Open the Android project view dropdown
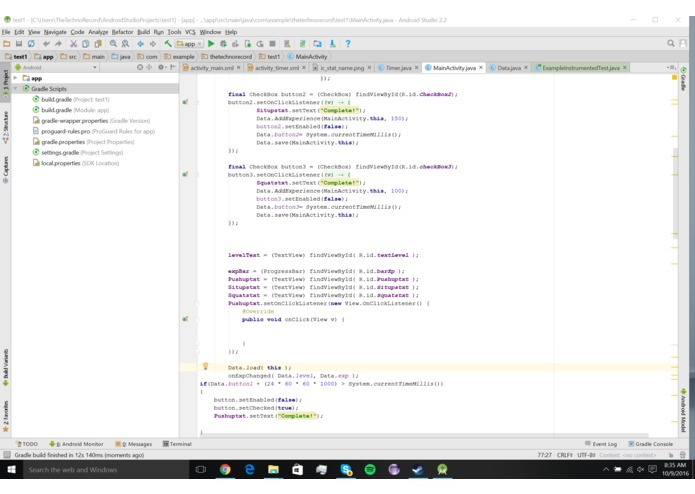695x494 pixels. pyautogui.click(x=55, y=67)
